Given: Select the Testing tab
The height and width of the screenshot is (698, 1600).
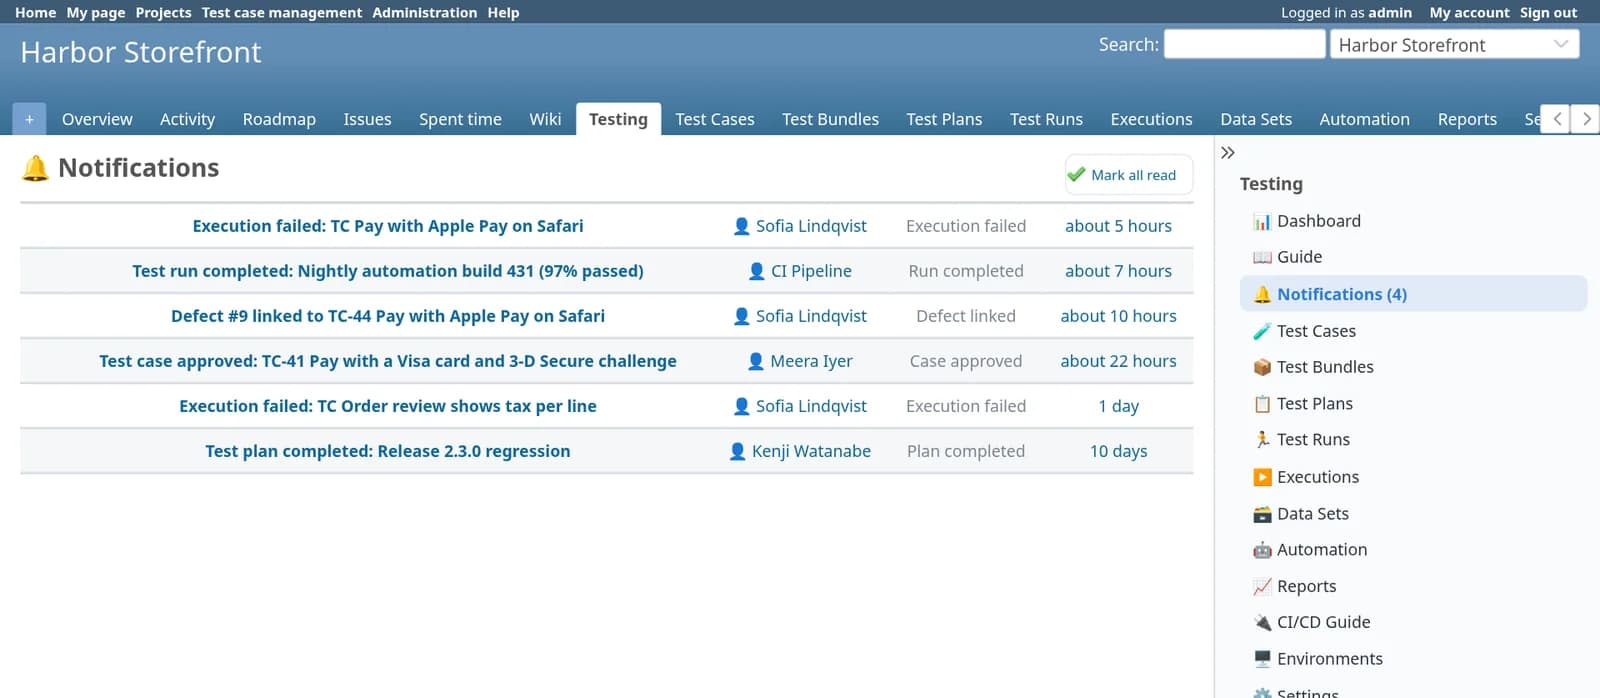Looking at the screenshot, I should tap(618, 119).
